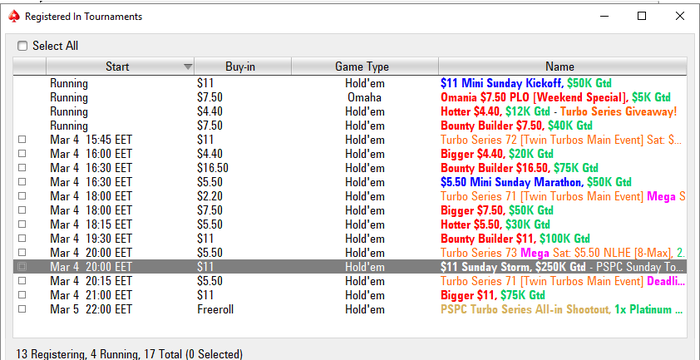Check the Turbo Series 72 Twin Turbos row box
The image size is (700, 360).
point(22,139)
